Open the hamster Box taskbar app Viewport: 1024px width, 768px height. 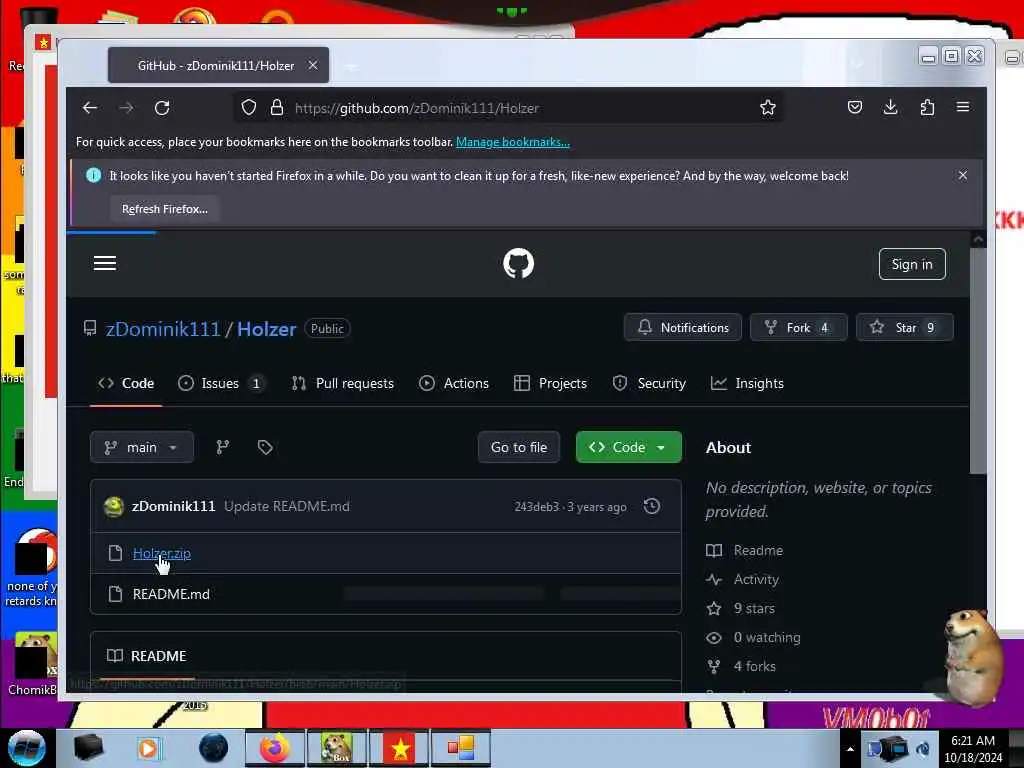pyautogui.click(x=337, y=748)
